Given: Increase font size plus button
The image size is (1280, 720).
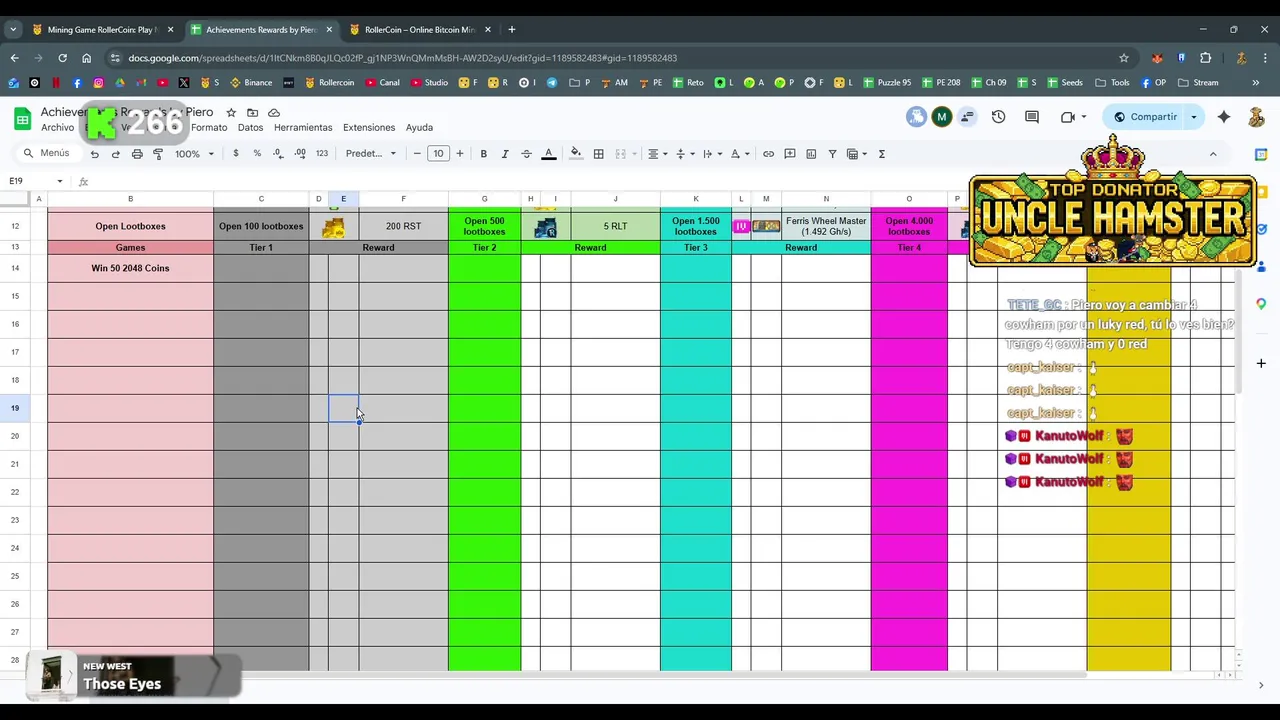Looking at the screenshot, I should pyautogui.click(x=460, y=154).
